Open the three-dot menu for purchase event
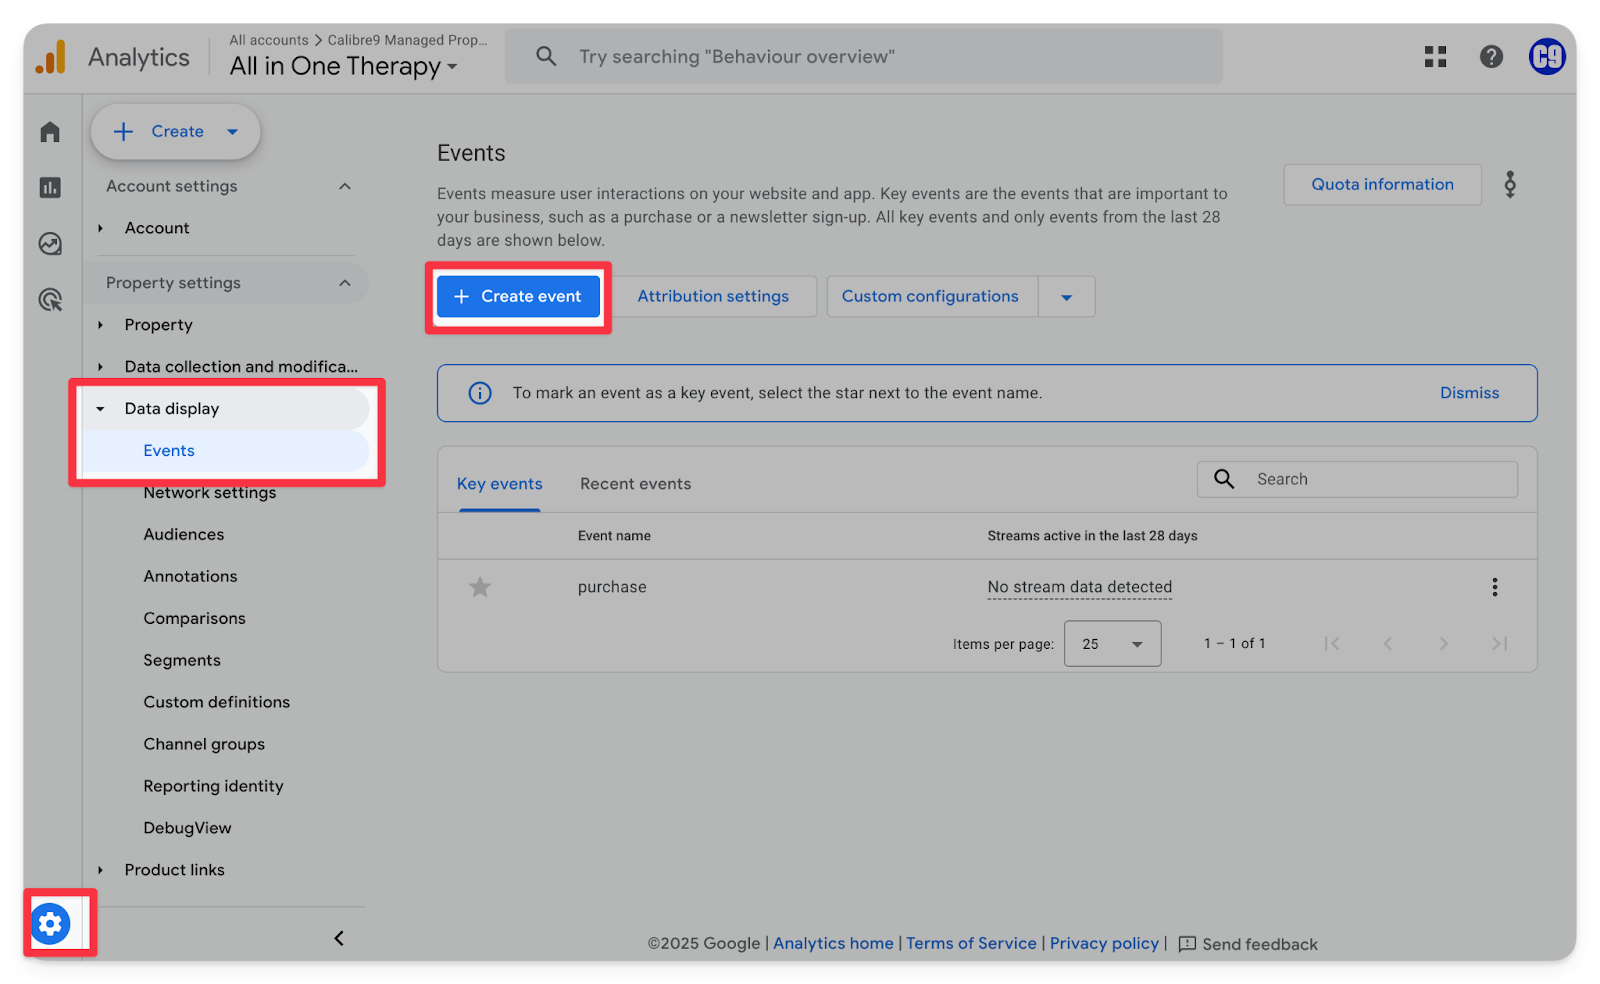The width and height of the screenshot is (1600, 984). click(1494, 587)
